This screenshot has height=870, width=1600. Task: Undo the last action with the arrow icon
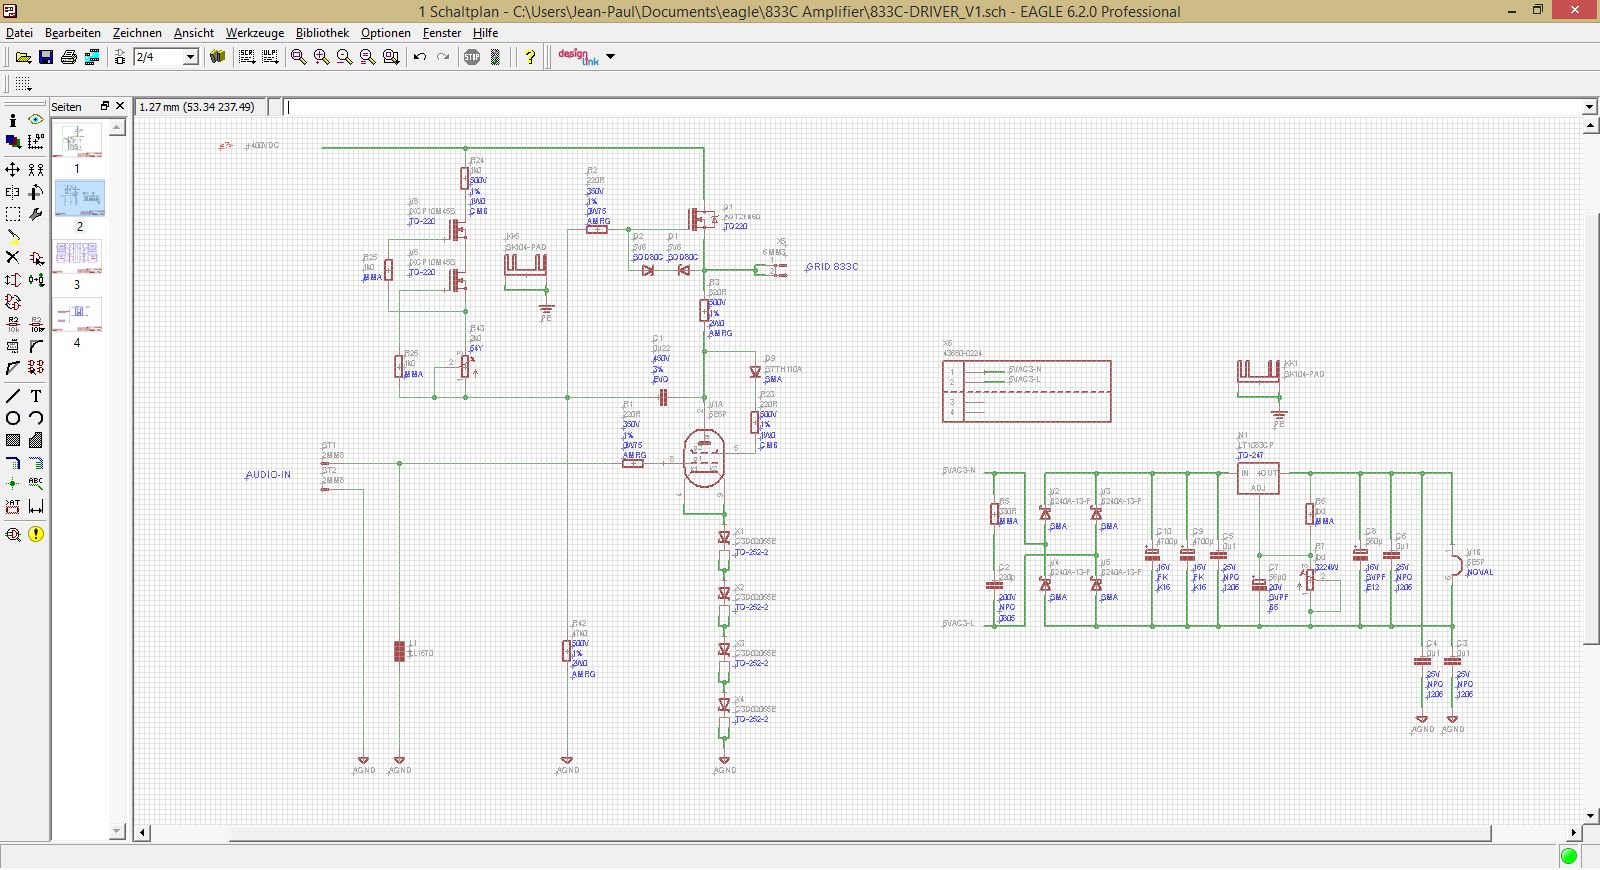tap(420, 57)
